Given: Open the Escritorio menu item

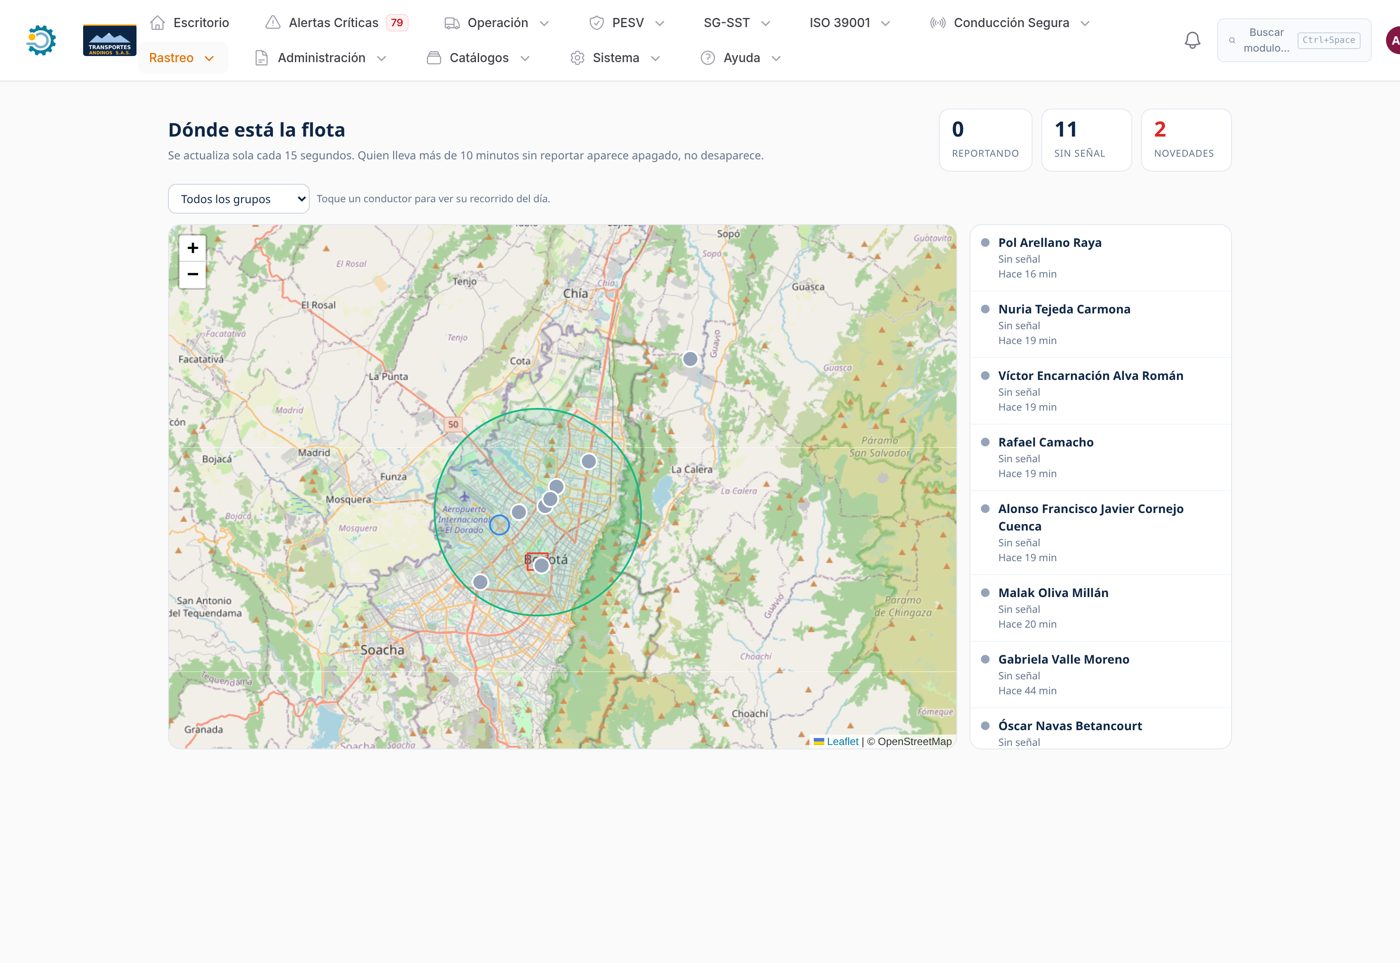Looking at the screenshot, I should pos(189,22).
